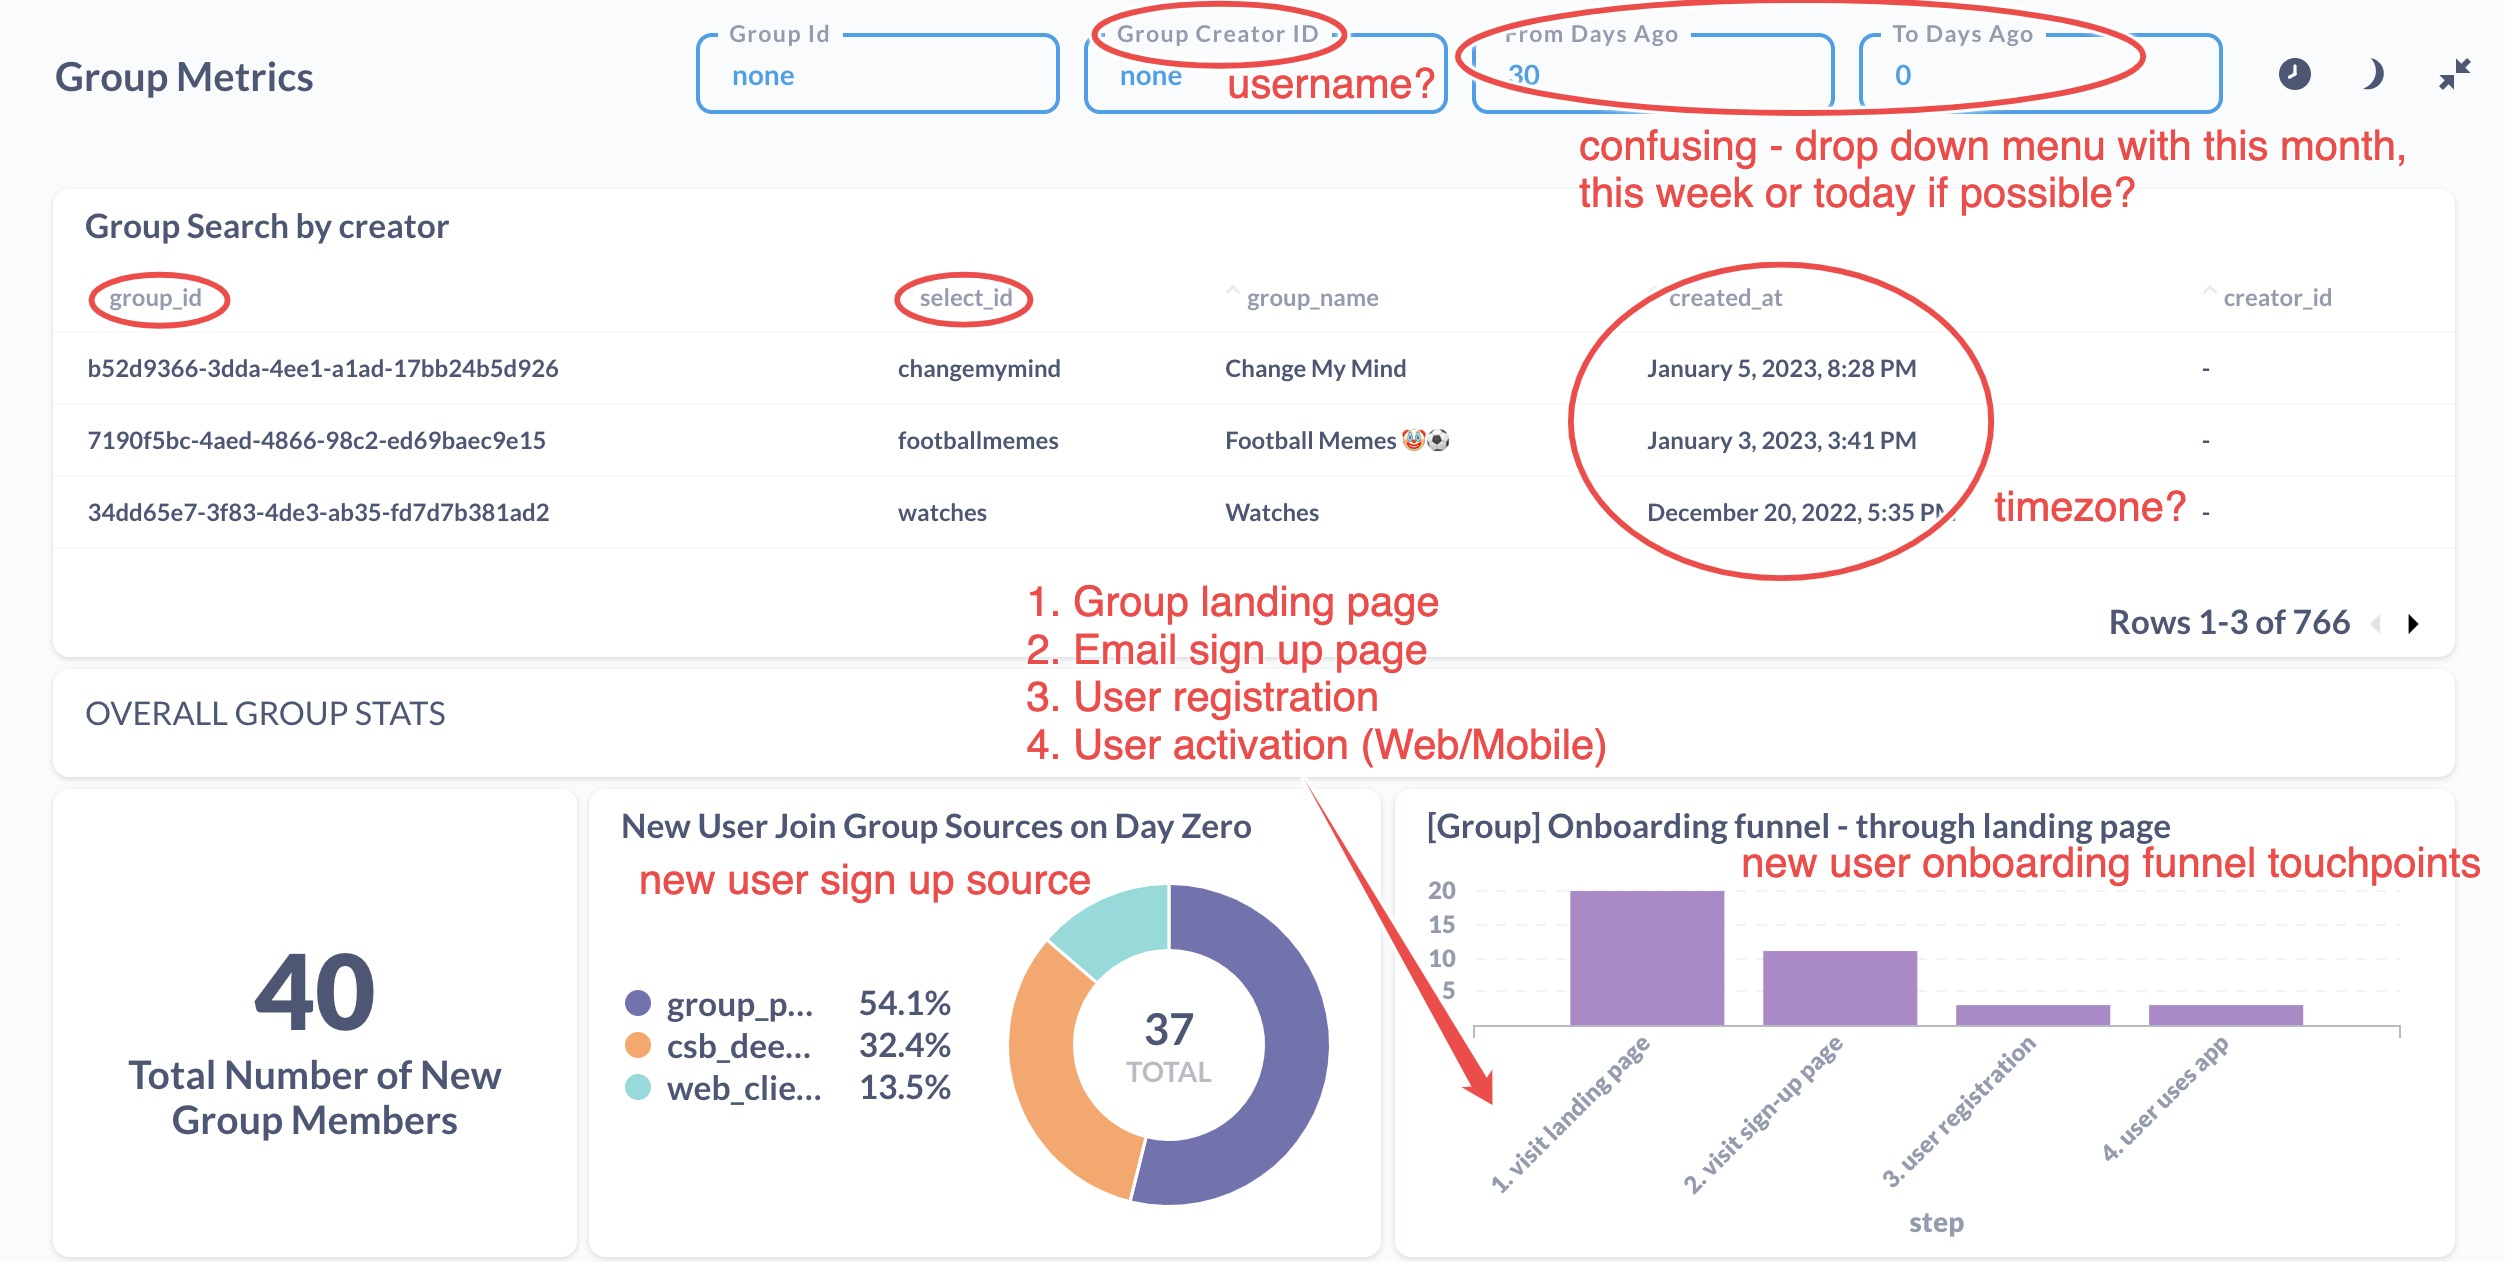
Task: Click the auto-refresh clock icon
Action: [2294, 74]
